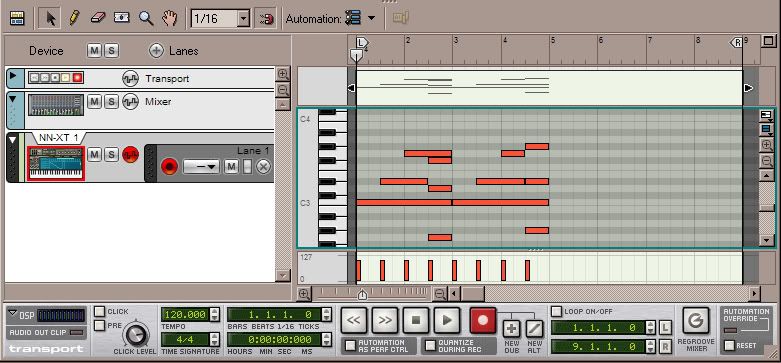The image size is (781, 363).
Task: Enable the Pre count-in checkbox
Action: coord(100,326)
